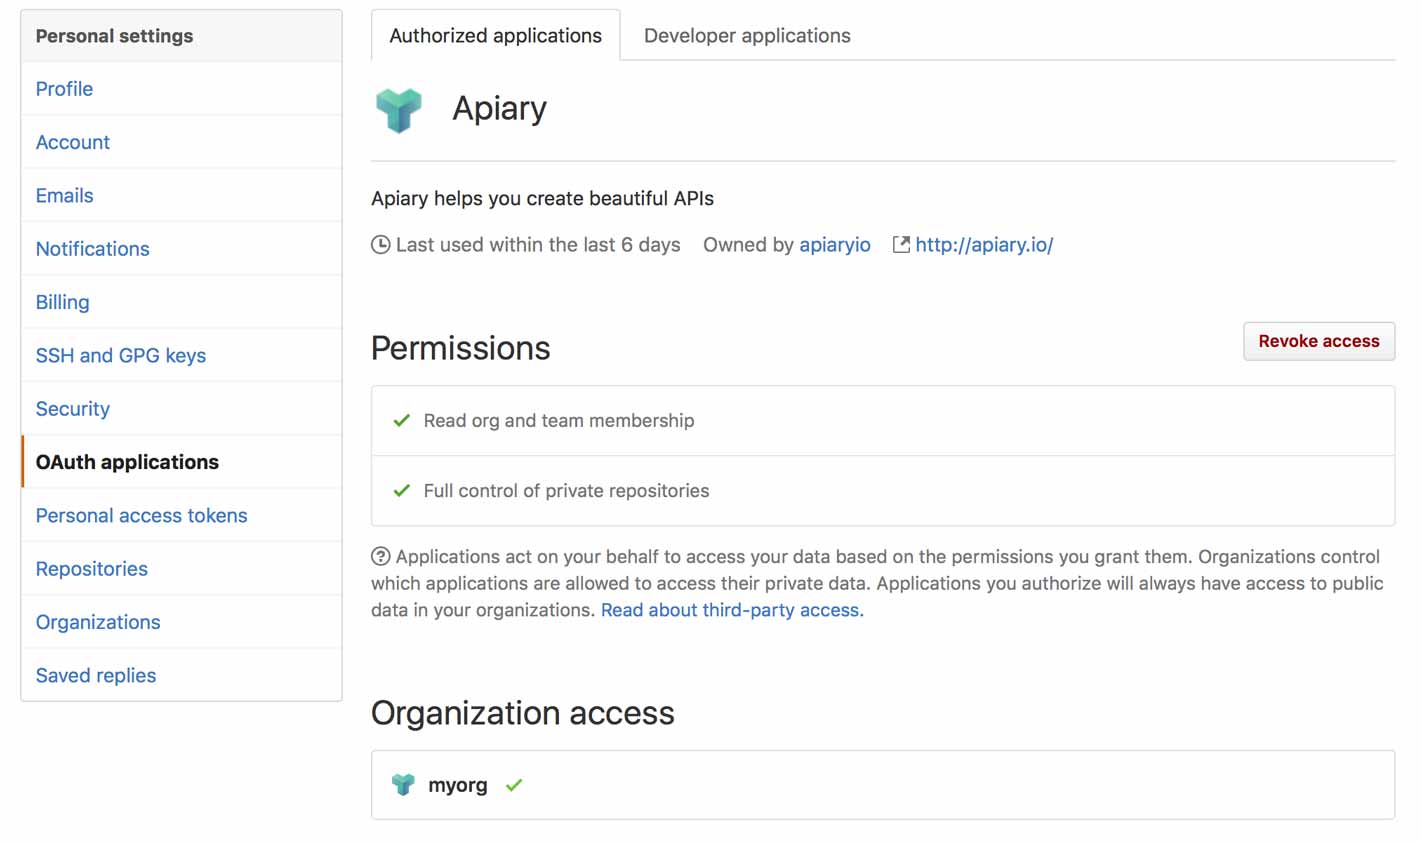Screen dimensions: 1422x842
Task: Click Apiary helps you create beautiful APIs text
Action: point(542,198)
